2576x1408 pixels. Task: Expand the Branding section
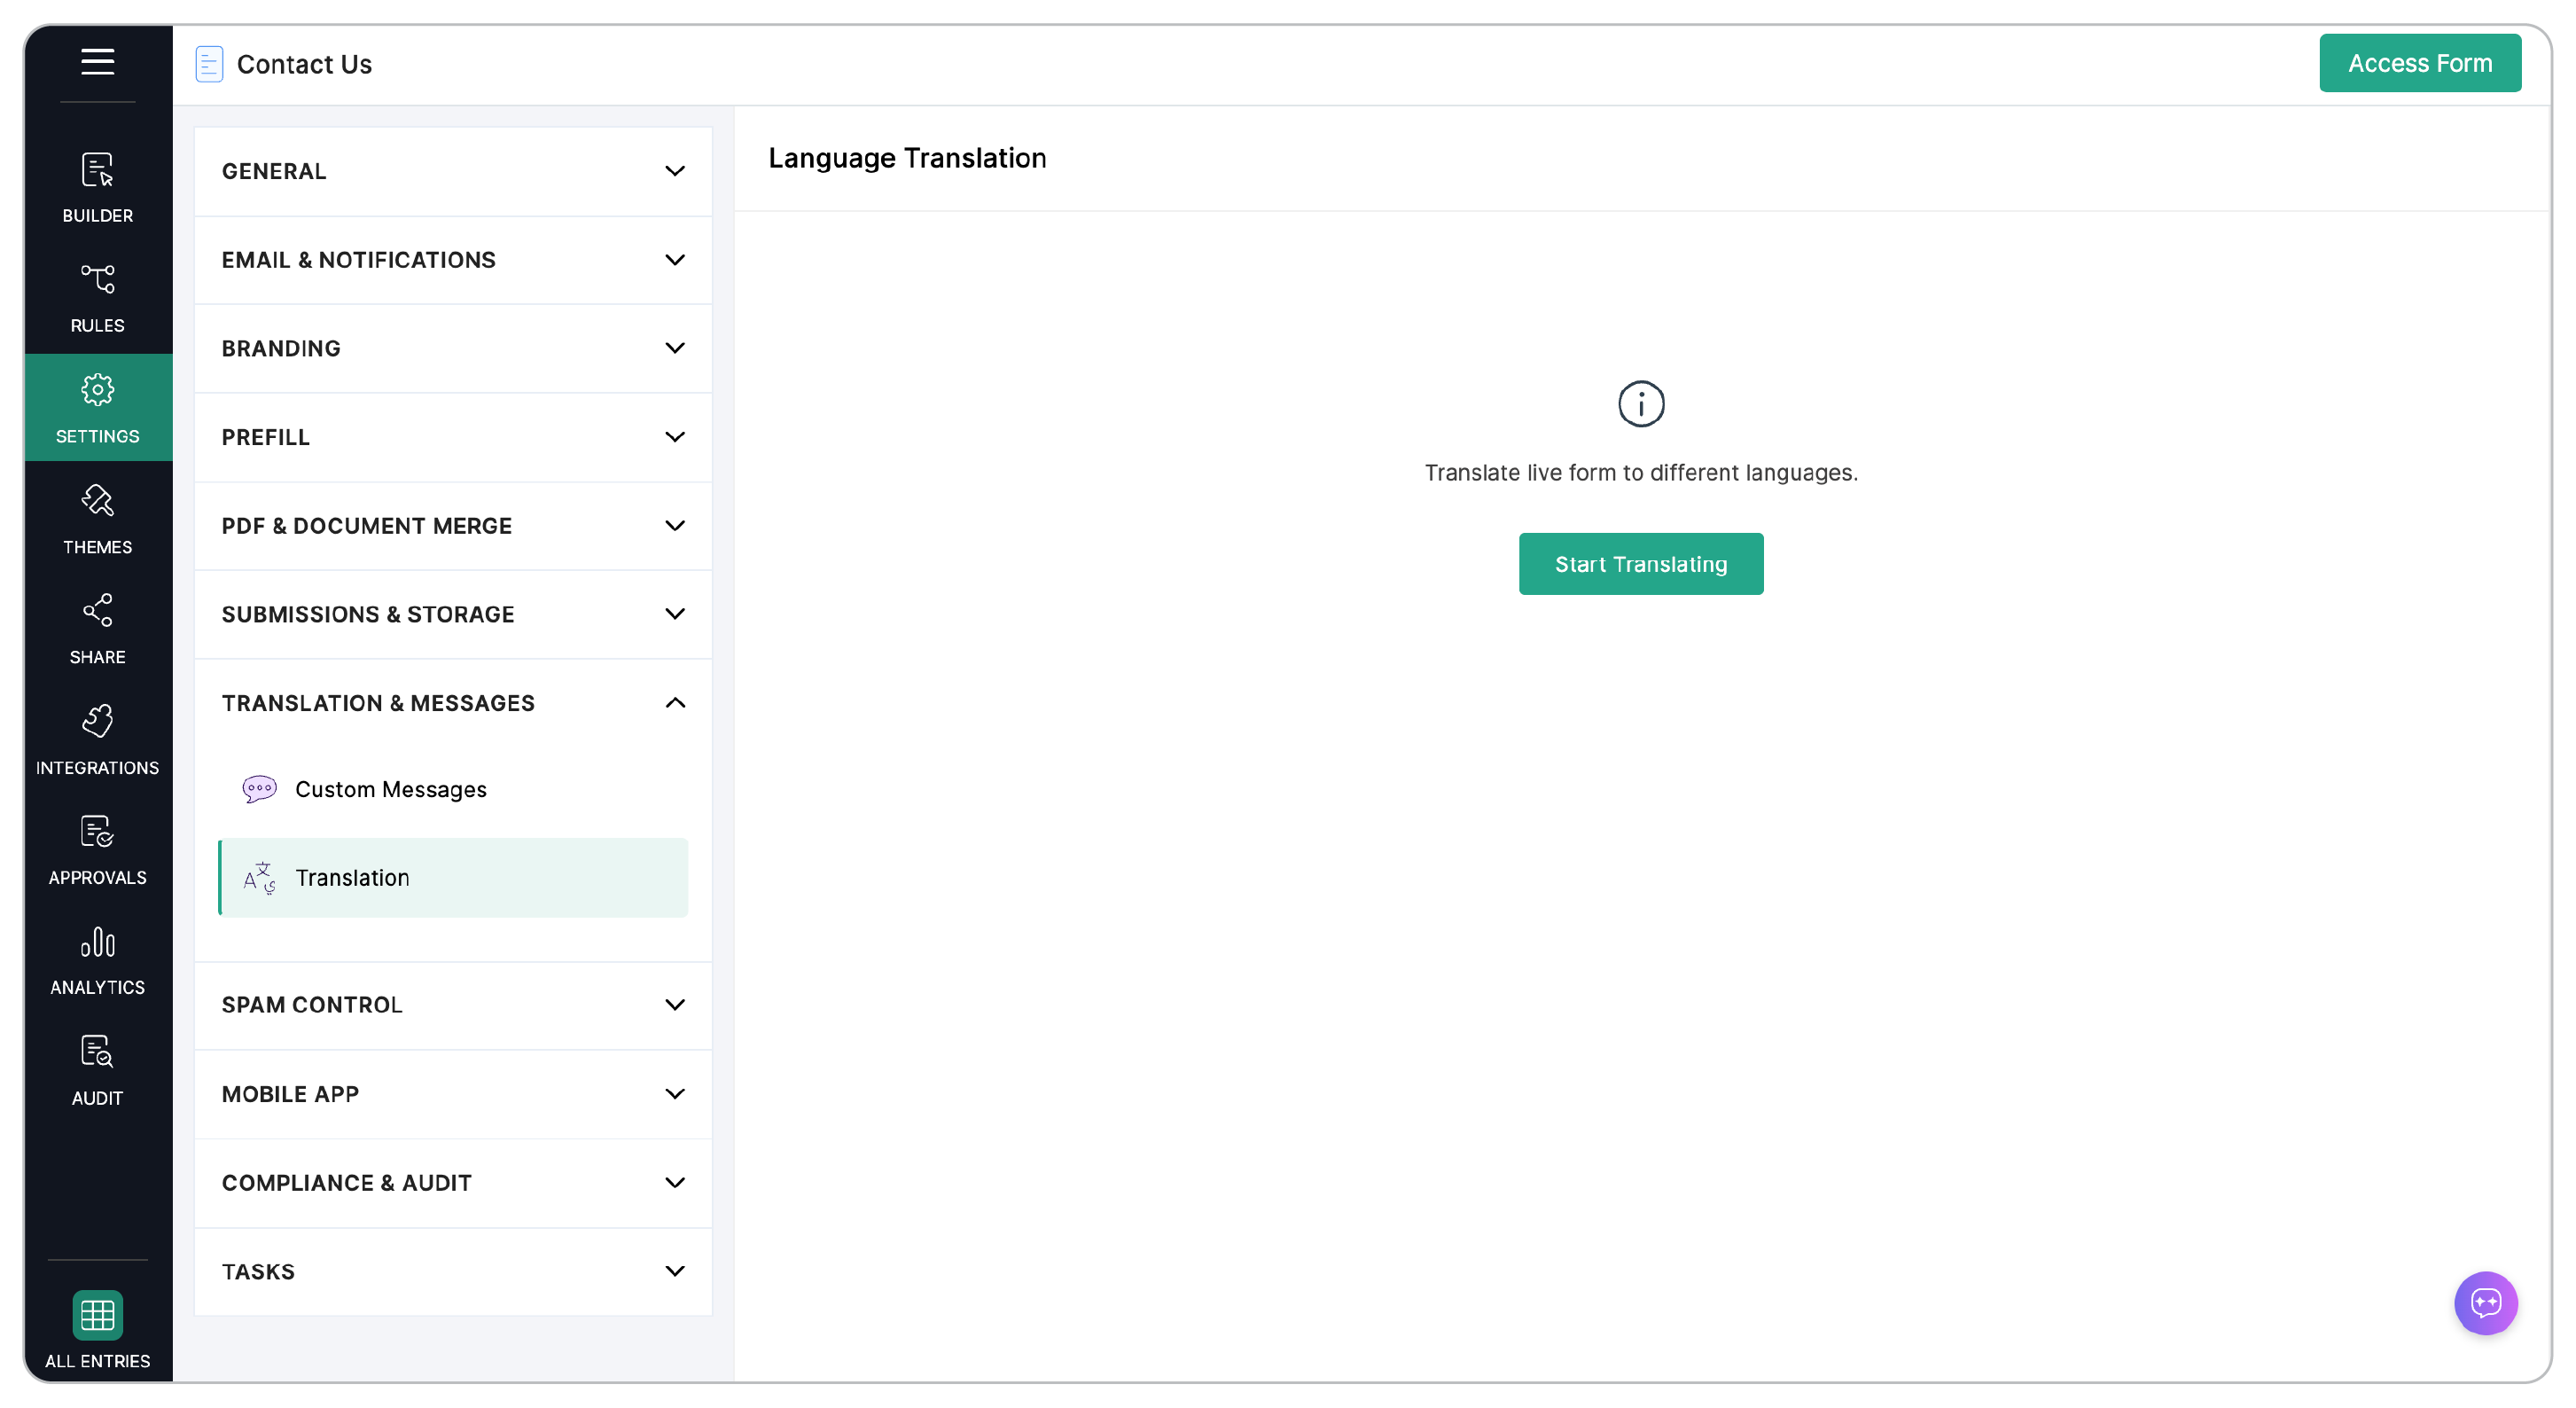click(453, 348)
